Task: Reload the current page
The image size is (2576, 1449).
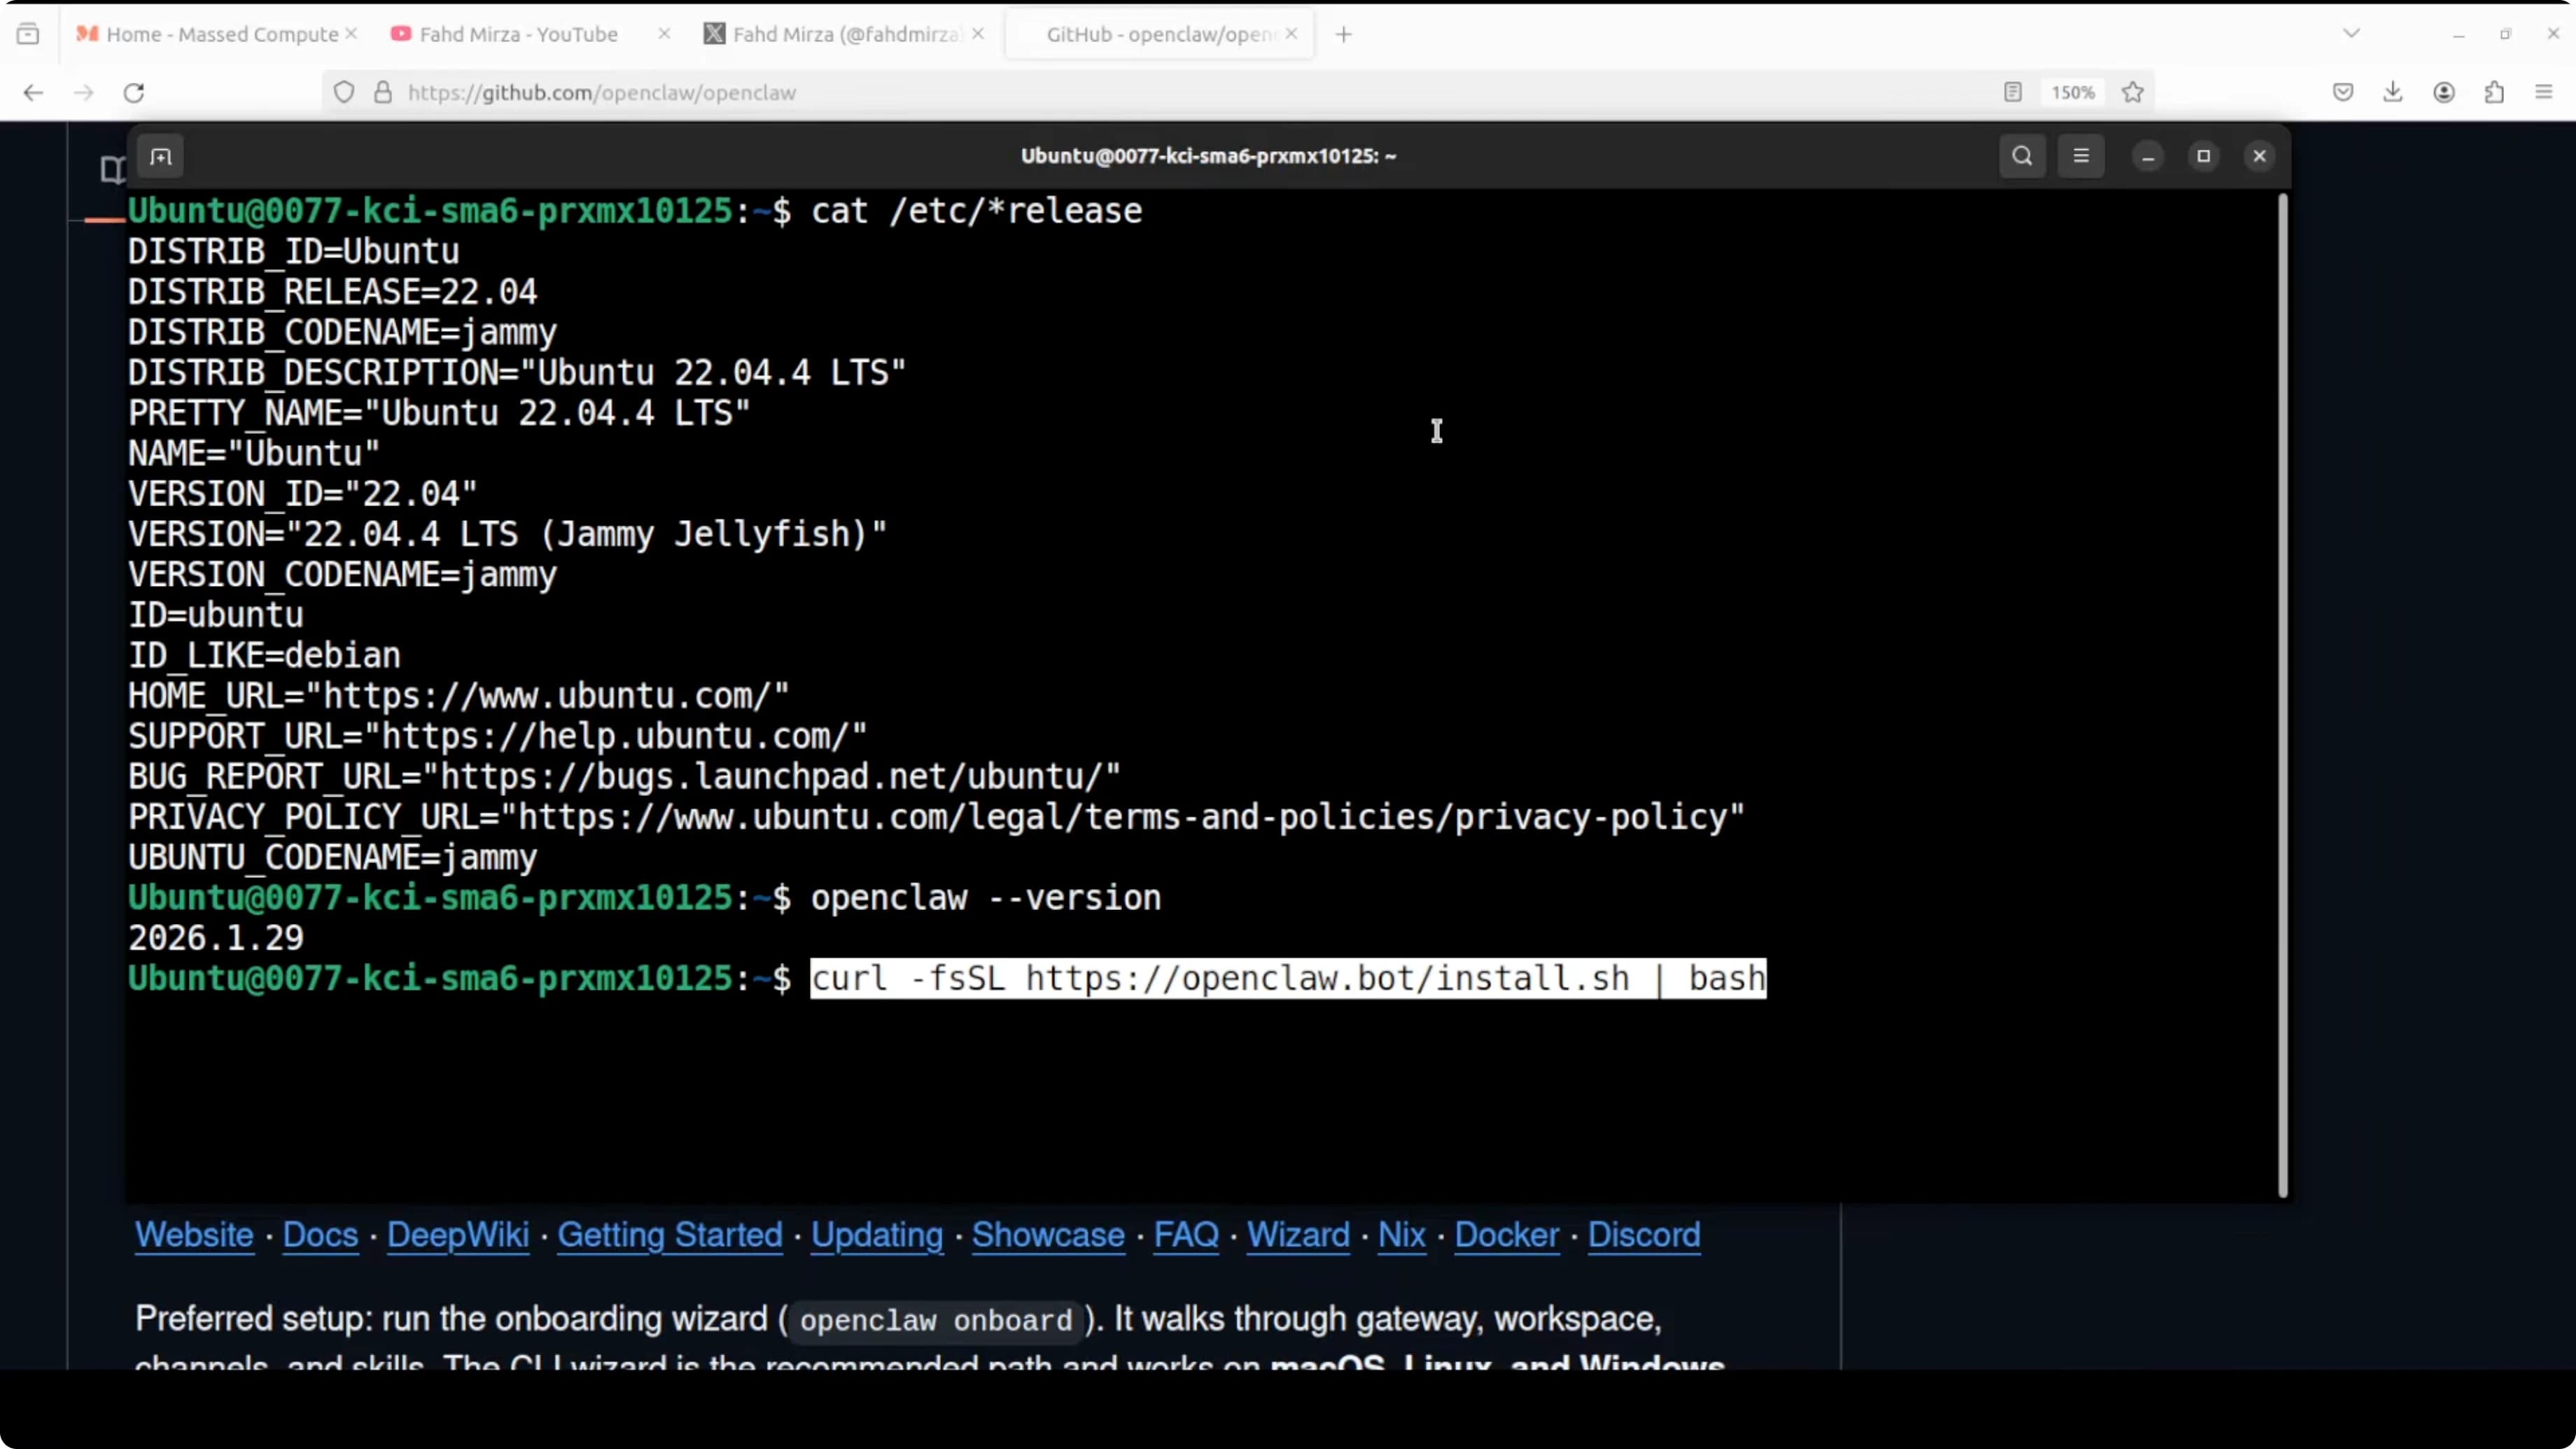Action: (x=134, y=92)
